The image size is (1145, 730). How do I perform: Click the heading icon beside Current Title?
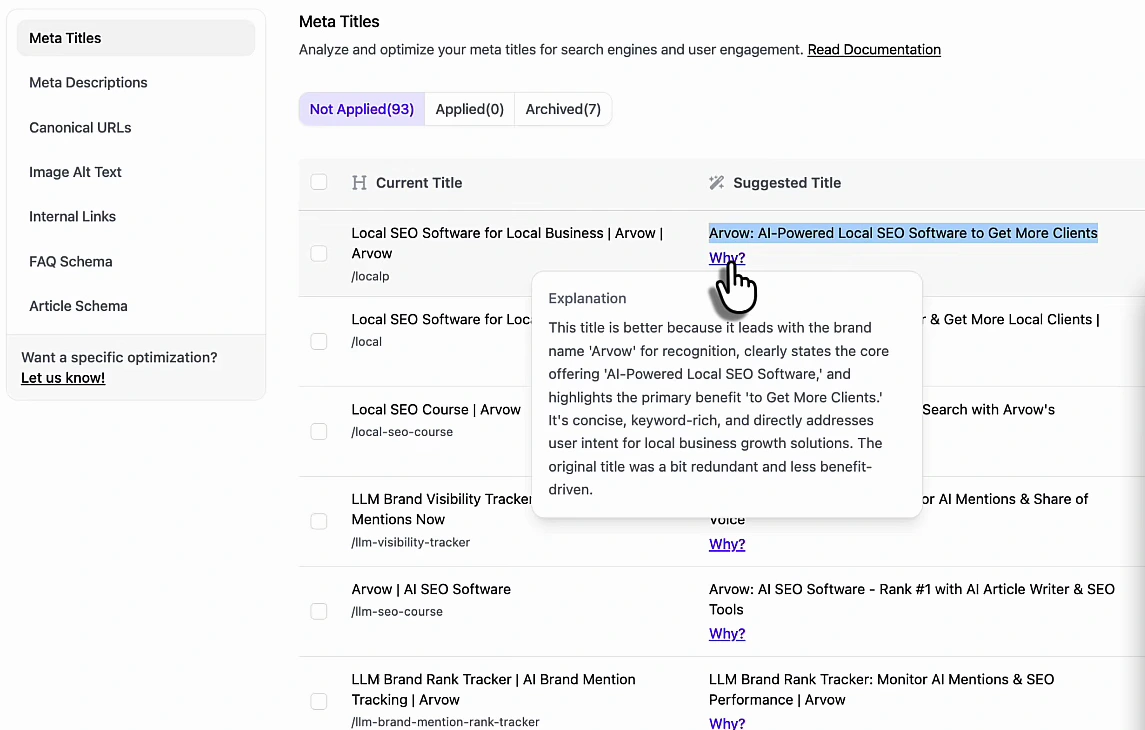[x=359, y=182]
